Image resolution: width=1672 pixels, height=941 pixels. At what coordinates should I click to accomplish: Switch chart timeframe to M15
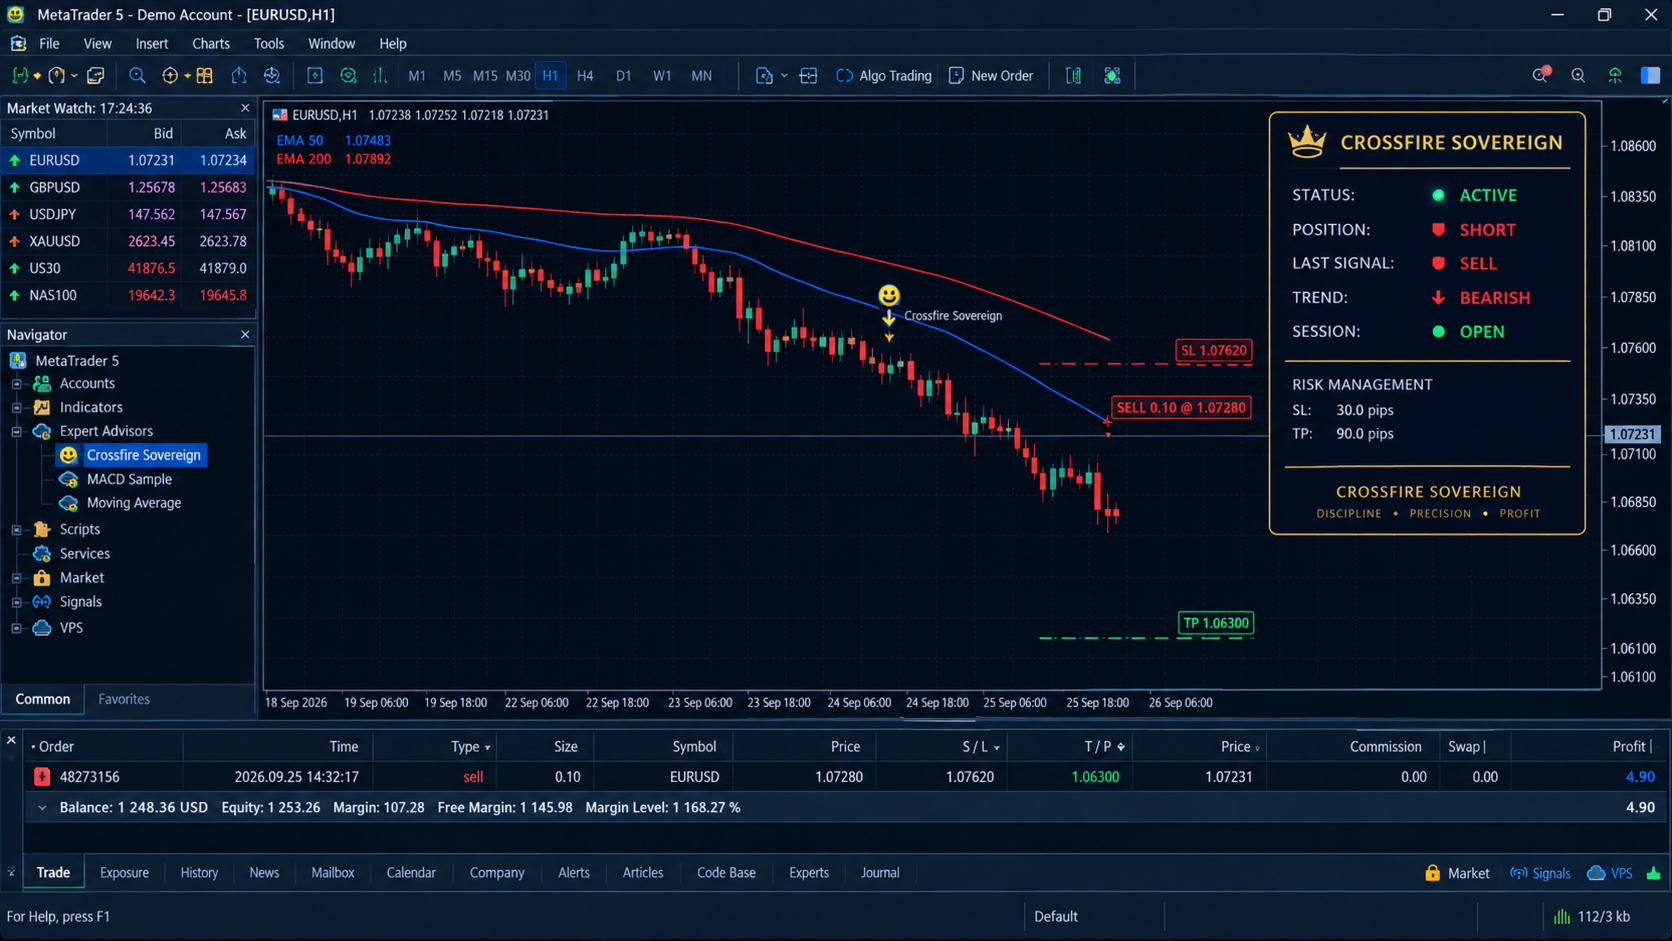[x=485, y=76]
